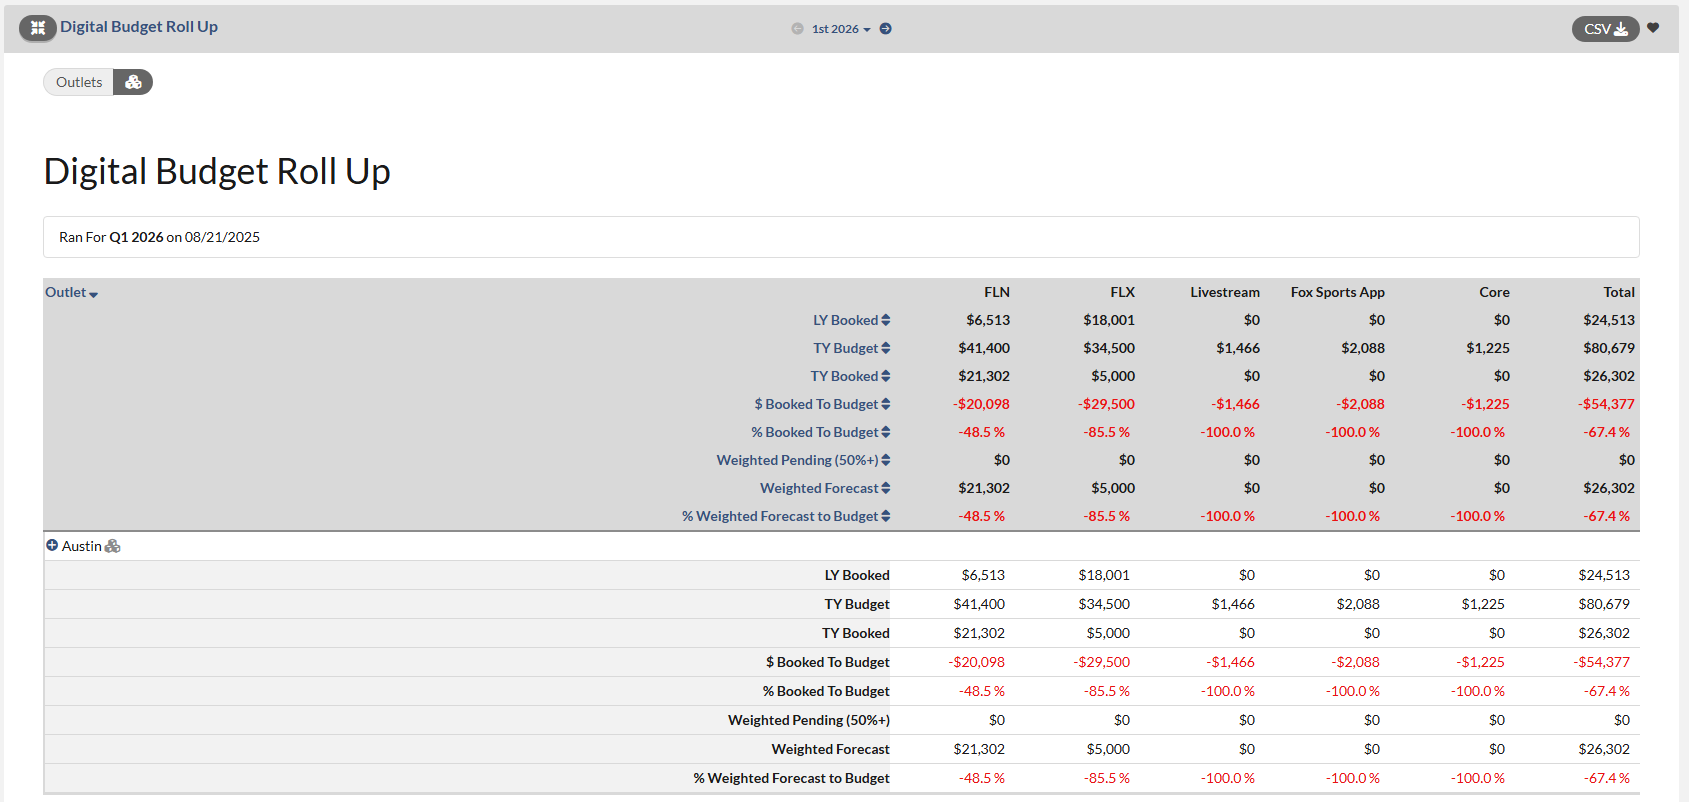This screenshot has height=802, width=1689.
Task: Click the Livestream column header
Action: (1225, 292)
